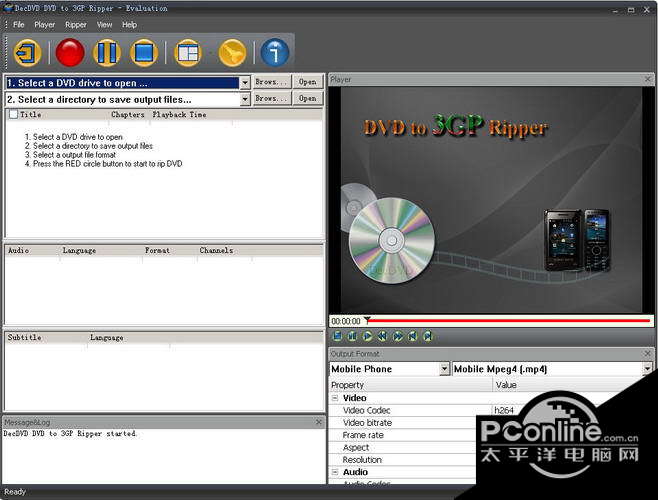Click the player pause button
Viewport: 658px width, 500px height.
(352, 336)
